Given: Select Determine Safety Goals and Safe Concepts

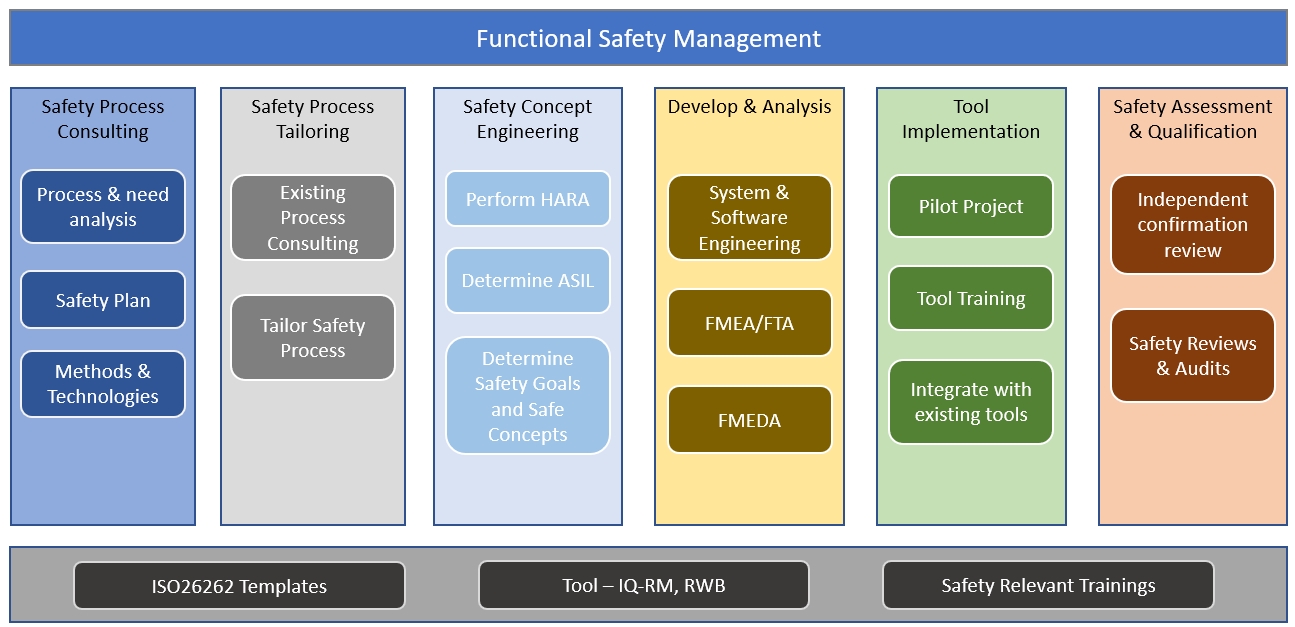Looking at the screenshot, I should [x=528, y=396].
